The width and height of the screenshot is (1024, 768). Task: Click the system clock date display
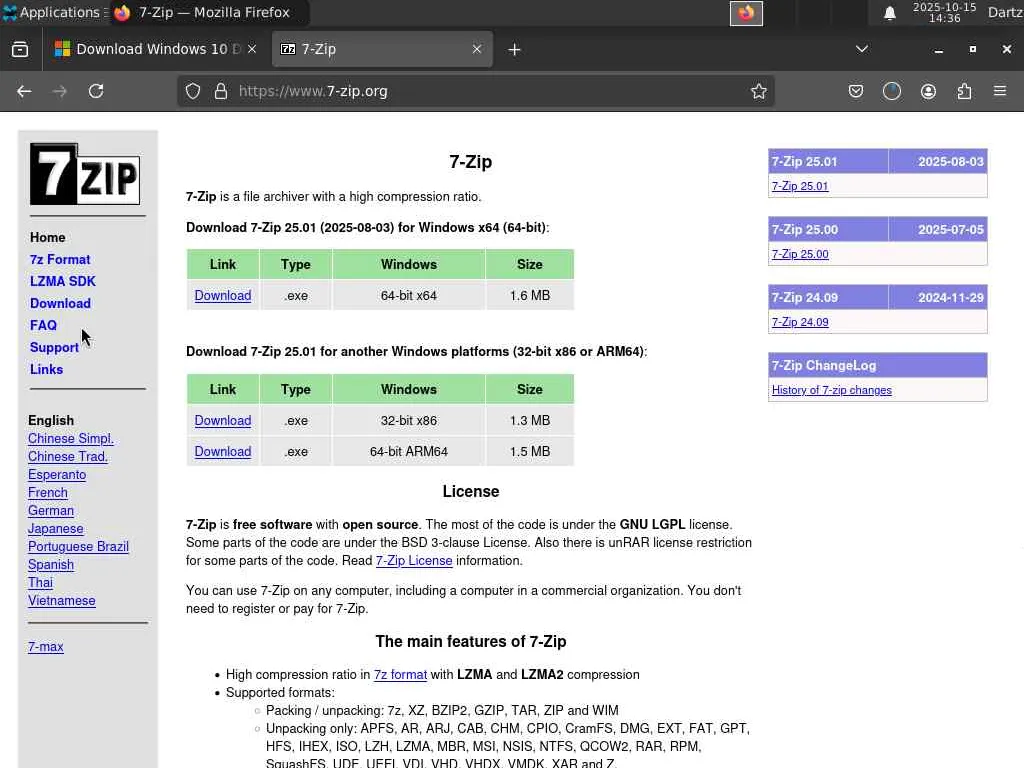(x=944, y=12)
